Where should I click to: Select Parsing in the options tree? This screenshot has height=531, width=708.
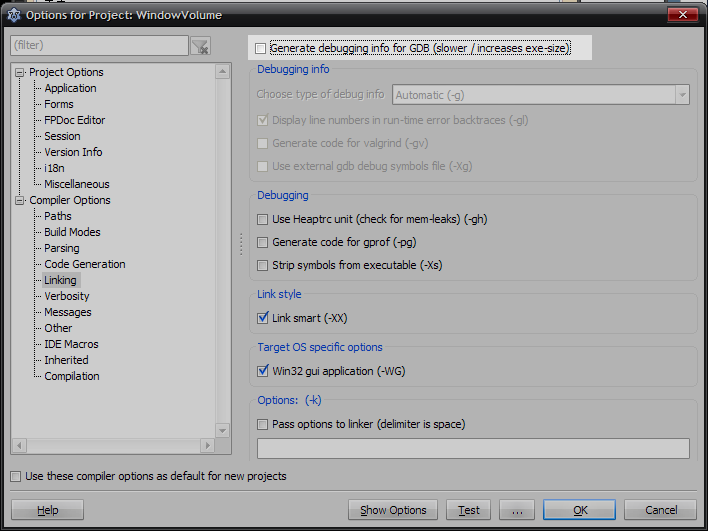point(61,248)
